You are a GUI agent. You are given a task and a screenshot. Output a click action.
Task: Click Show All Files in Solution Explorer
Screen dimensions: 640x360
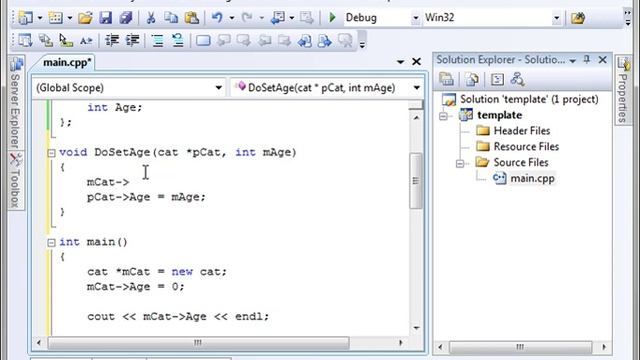point(472,79)
